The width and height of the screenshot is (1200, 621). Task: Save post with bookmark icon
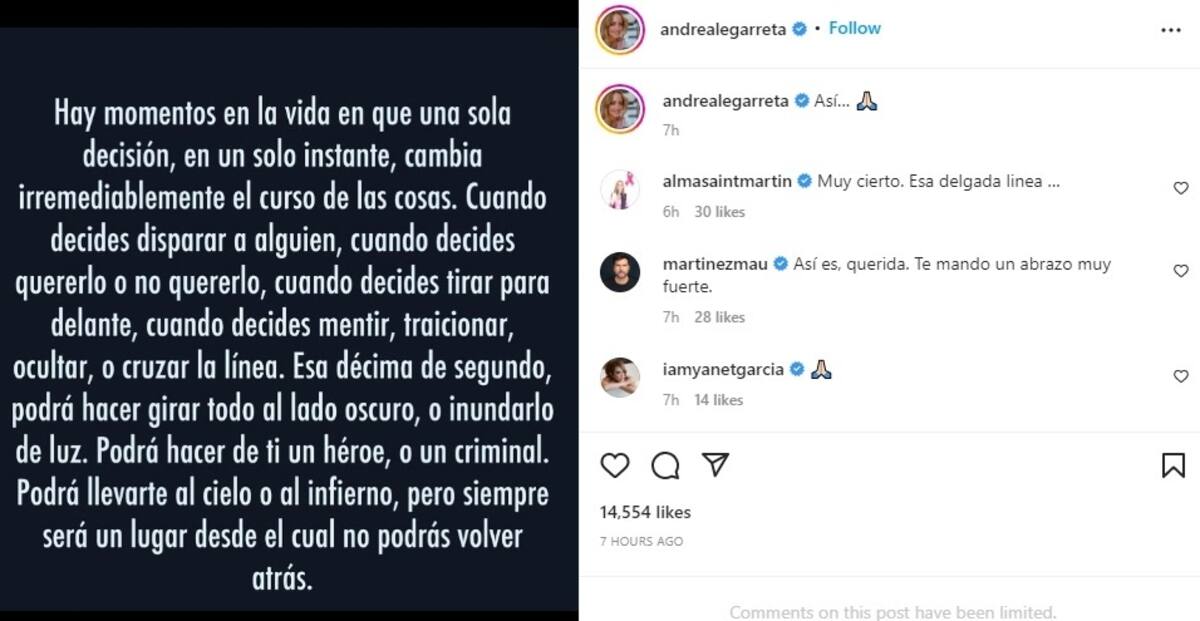[1173, 465]
